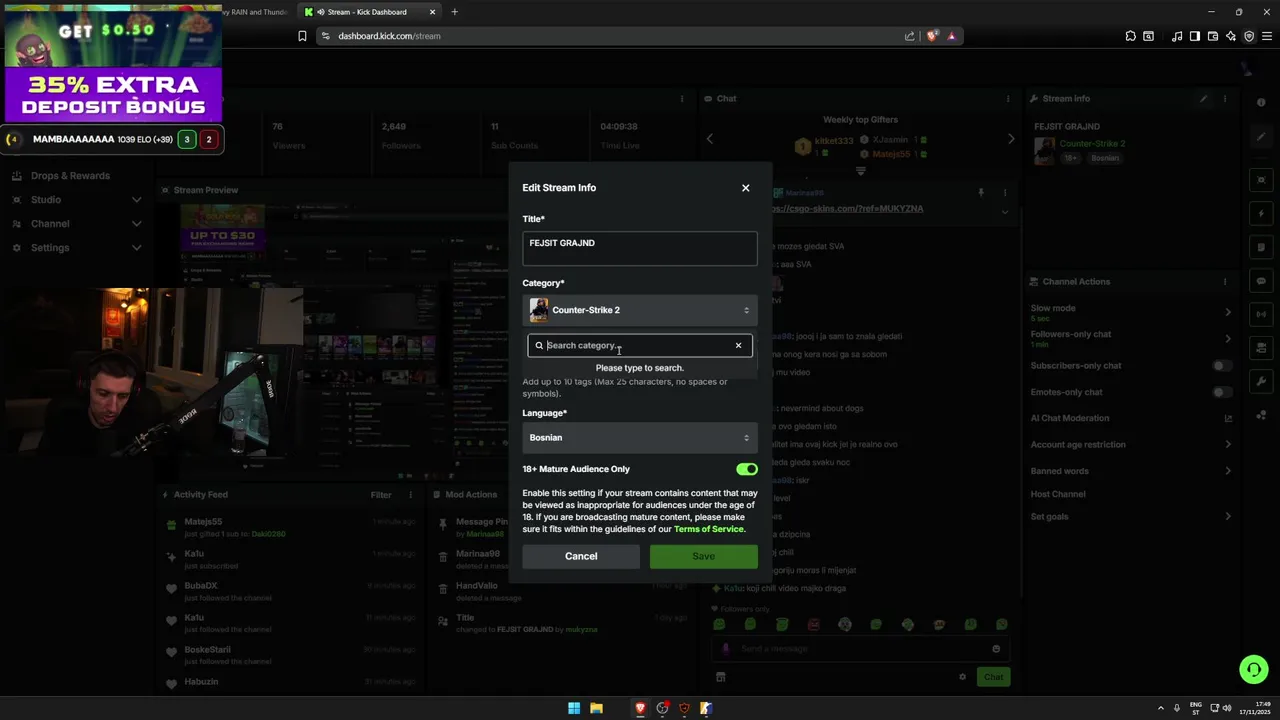Open Brave VPN shield icon

pos(1249,36)
